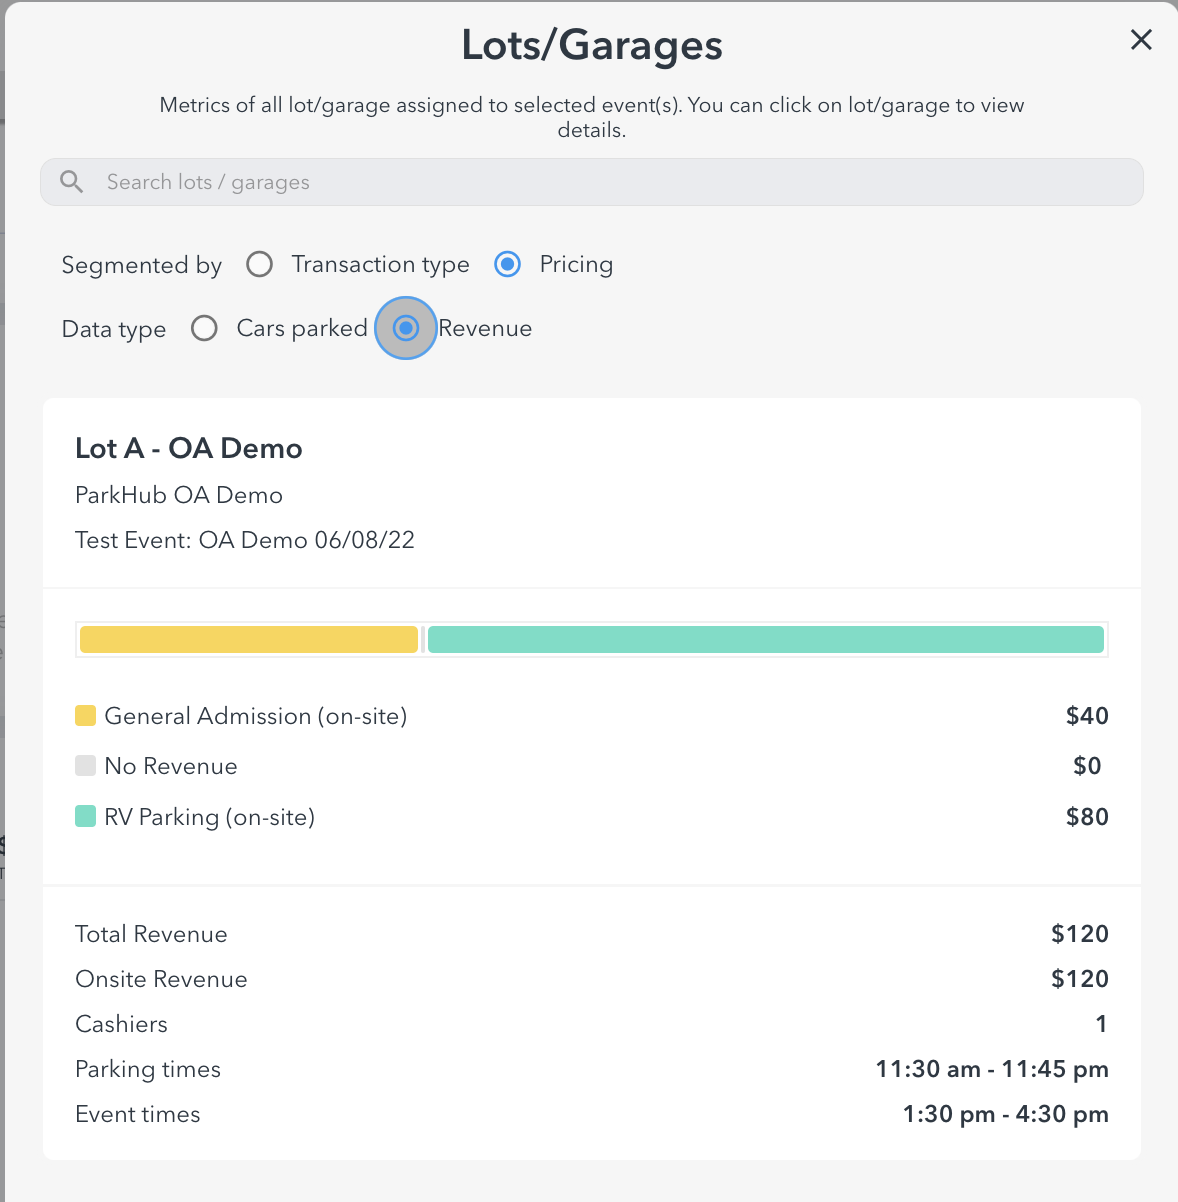Image resolution: width=1178 pixels, height=1202 pixels.
Task: Click the teal RV Parking bar segment
Action: (x=766, y=640)
